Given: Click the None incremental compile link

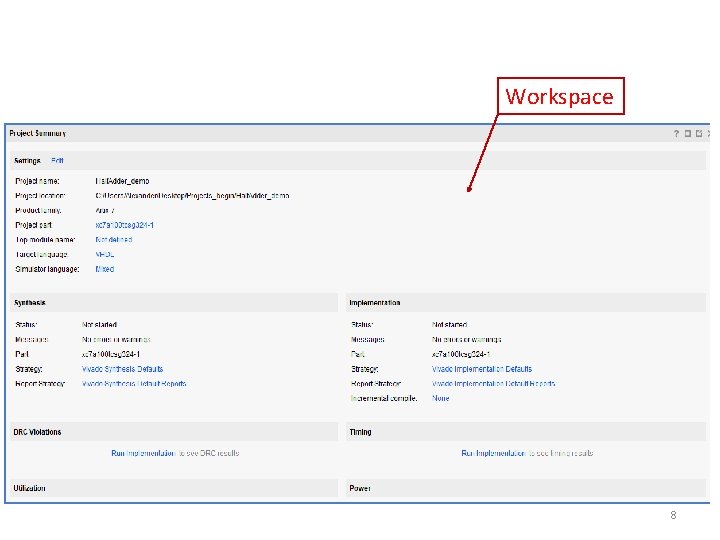Looking at the screenshot, I should 440,399.
